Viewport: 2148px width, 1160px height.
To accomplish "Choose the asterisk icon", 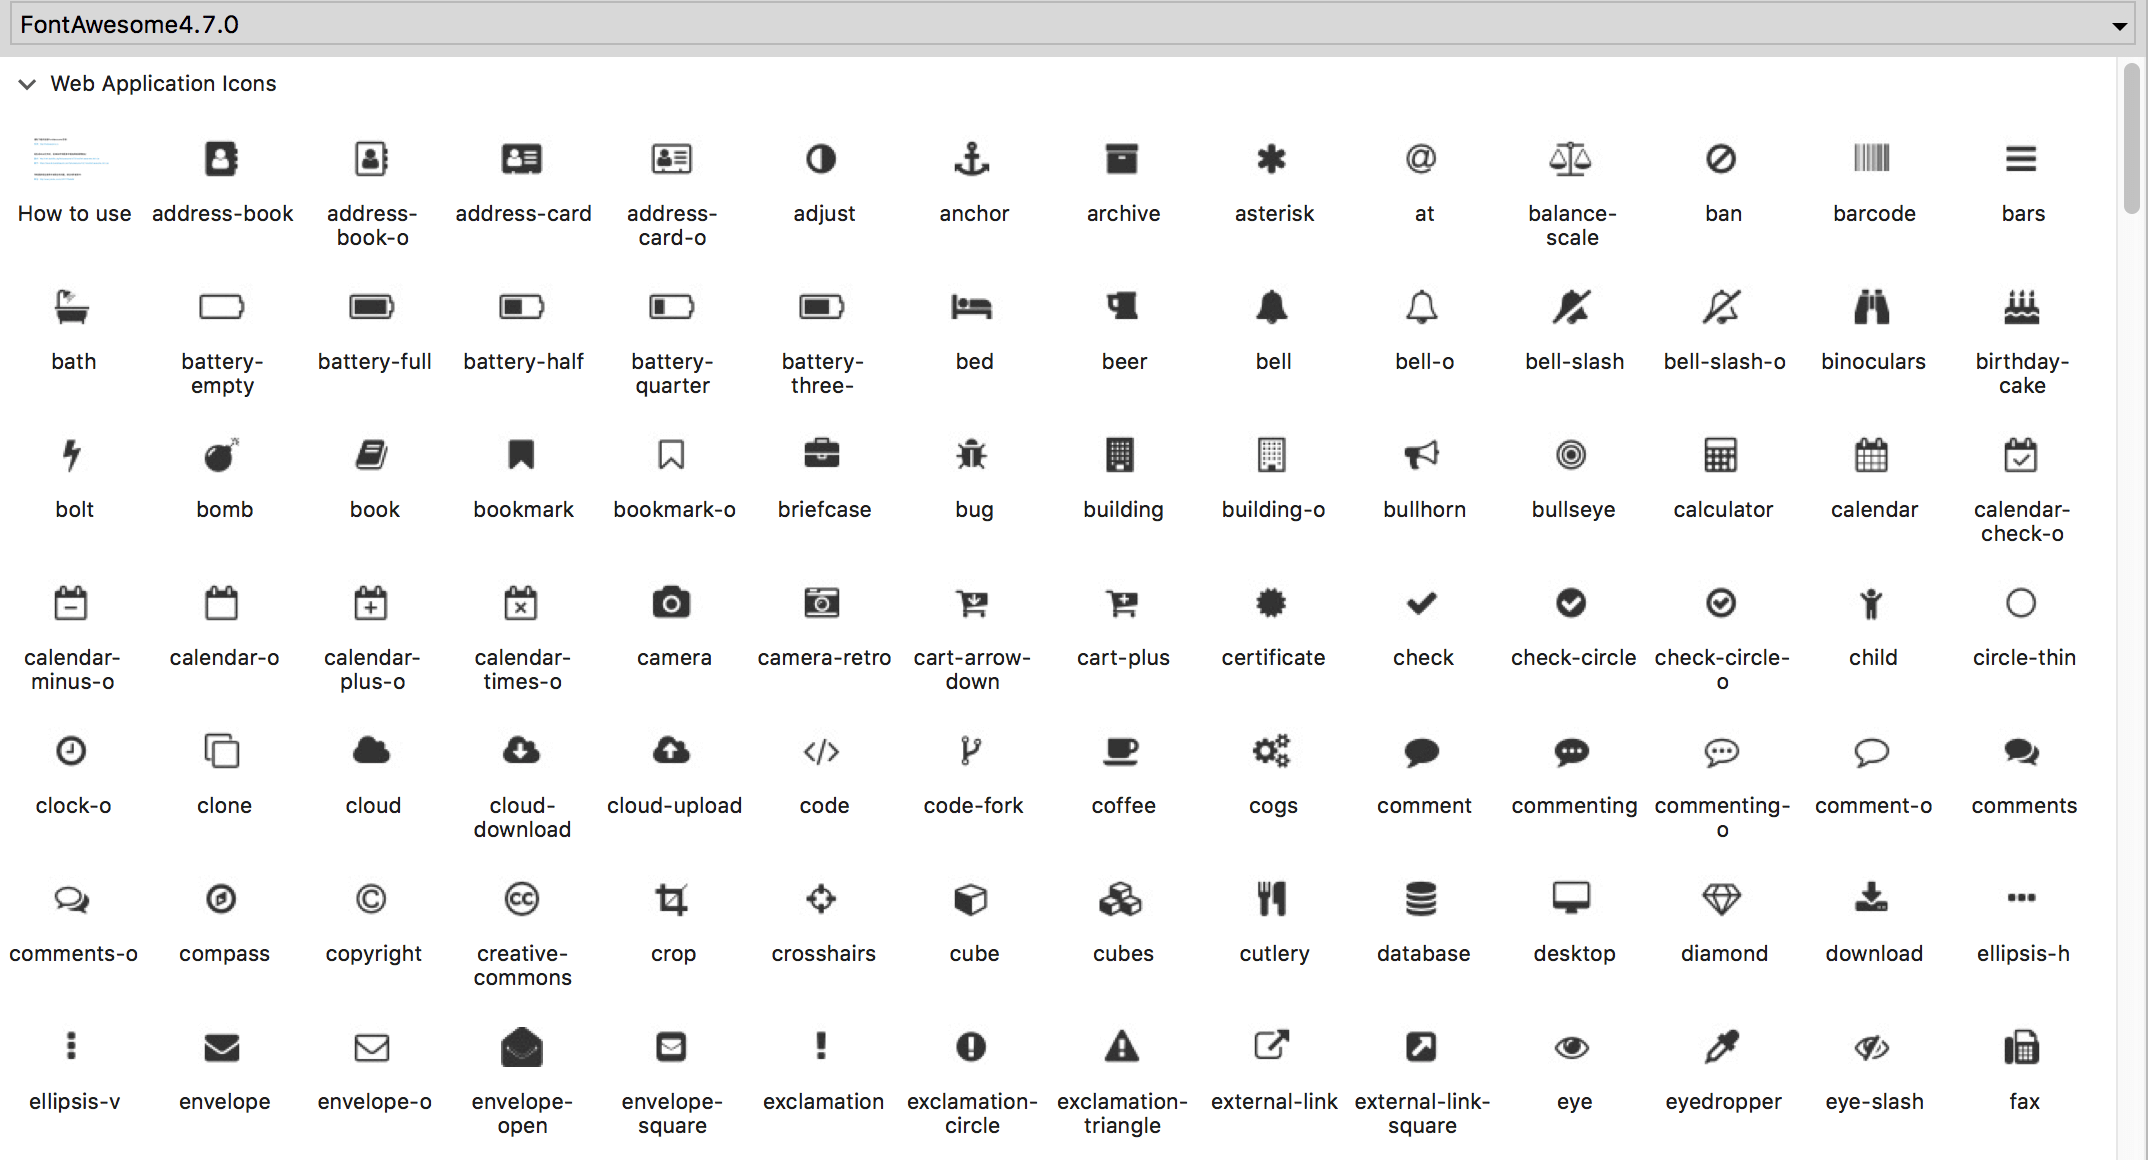I will pyautogui.click(x=1271, y=159).
